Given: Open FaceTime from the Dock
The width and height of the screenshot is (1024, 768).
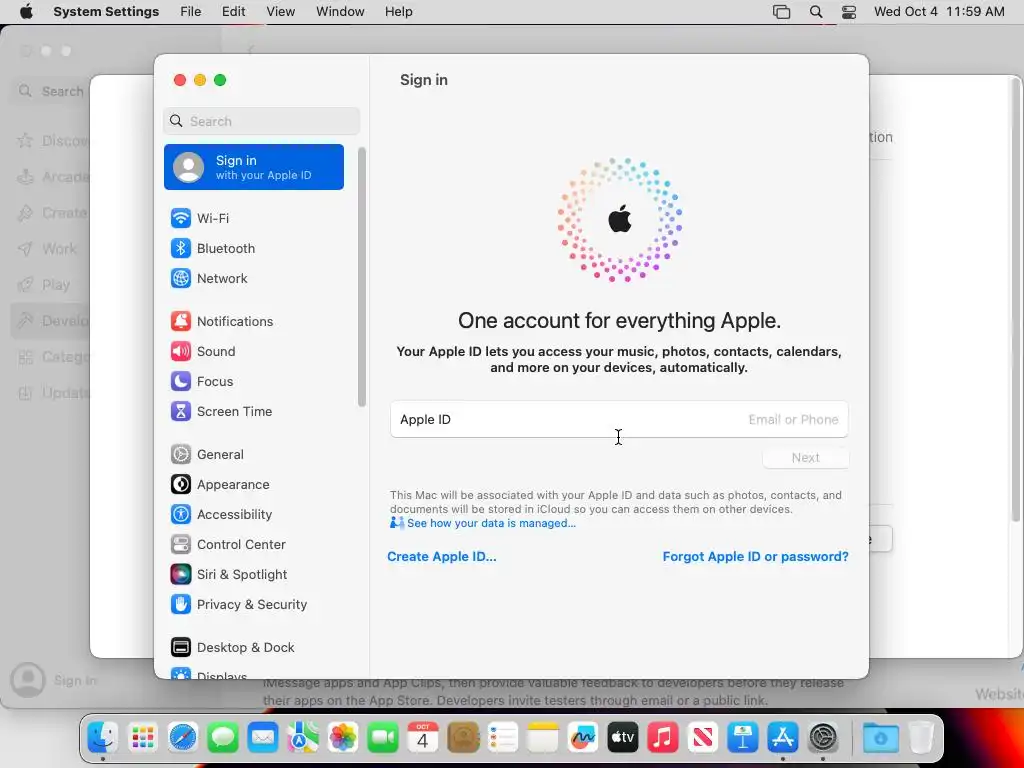Looking at the screenshot, I should pyautogui.click(x=383, y=738).
